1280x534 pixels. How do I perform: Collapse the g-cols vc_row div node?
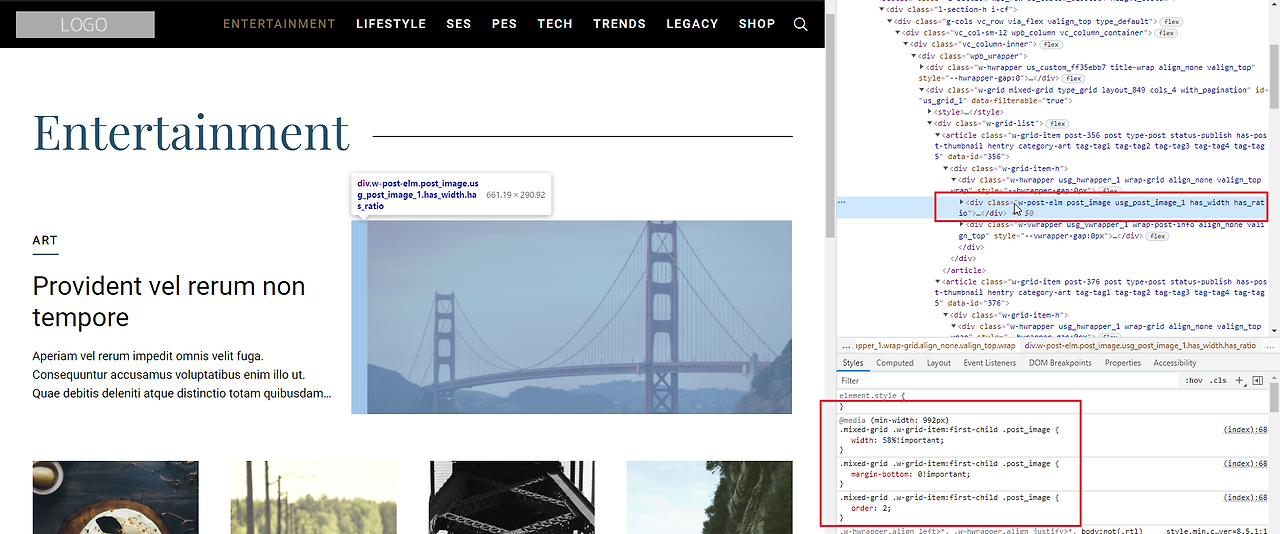(889, 21)
